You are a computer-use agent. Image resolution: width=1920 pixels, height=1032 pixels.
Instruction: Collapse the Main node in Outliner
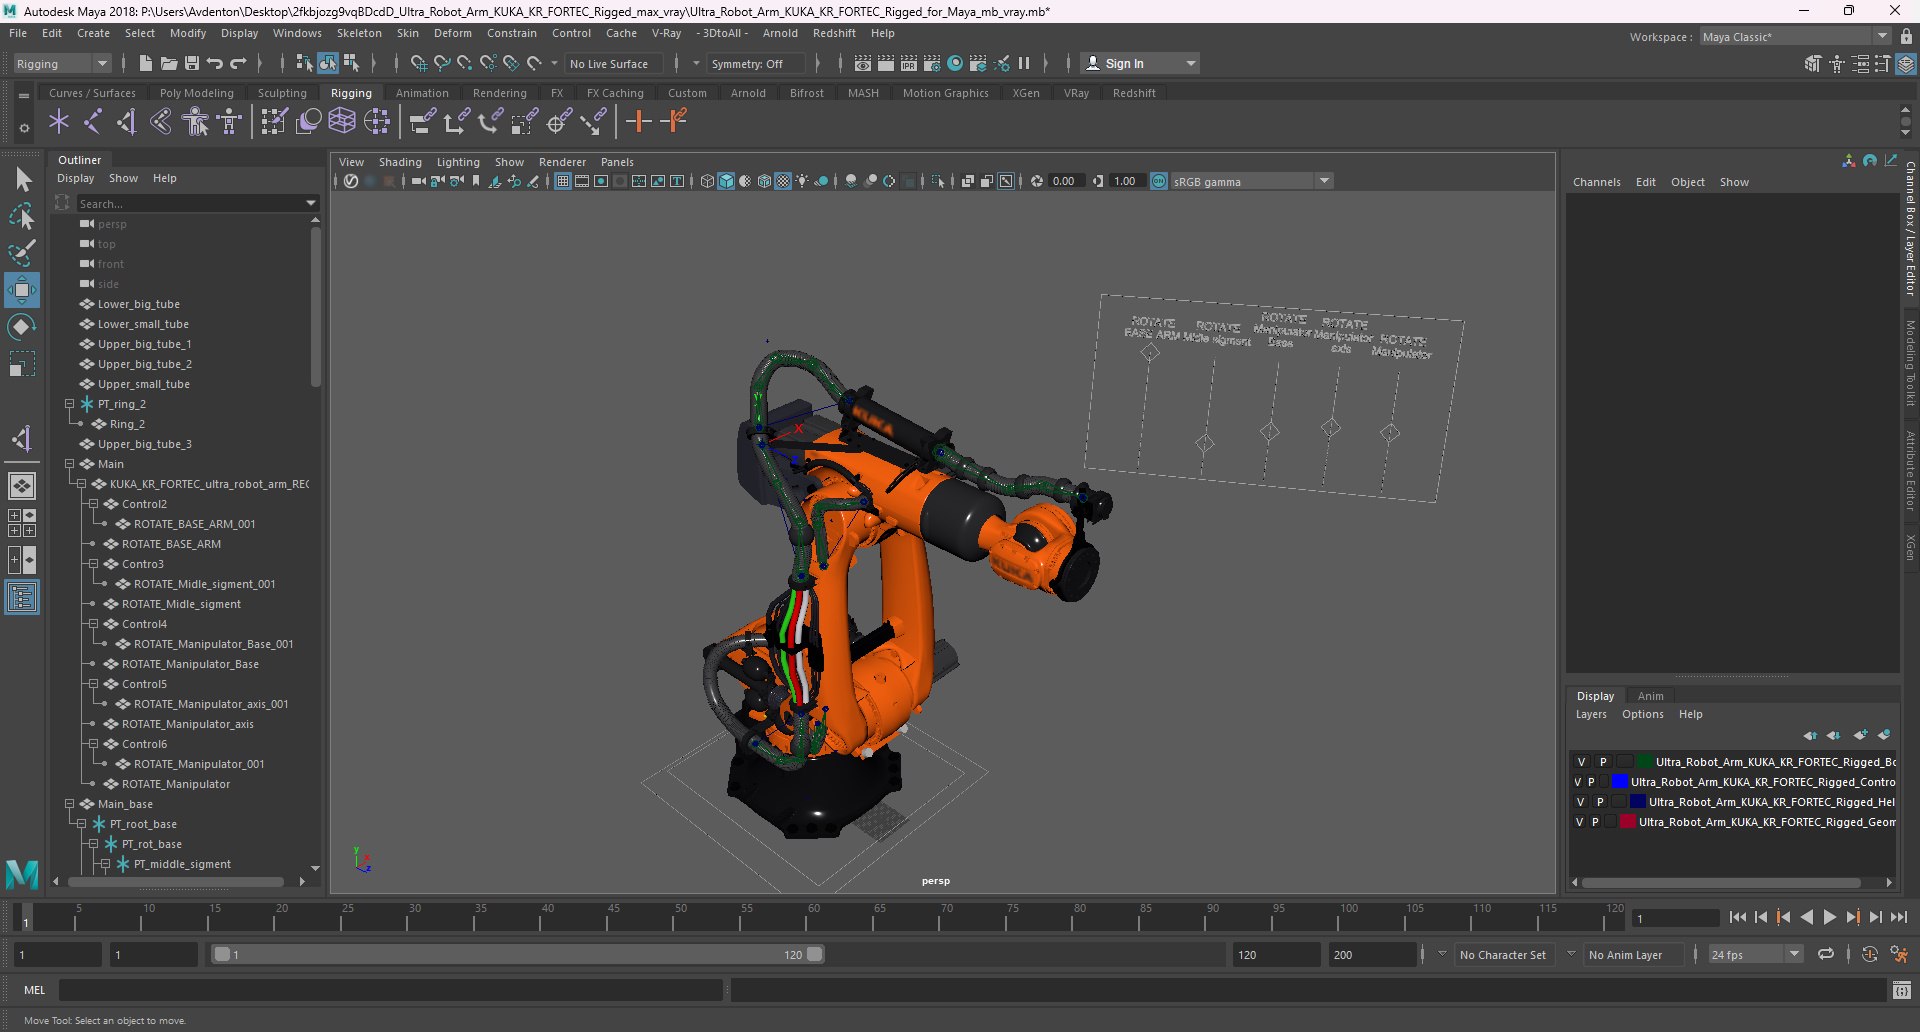click(70, 464)
